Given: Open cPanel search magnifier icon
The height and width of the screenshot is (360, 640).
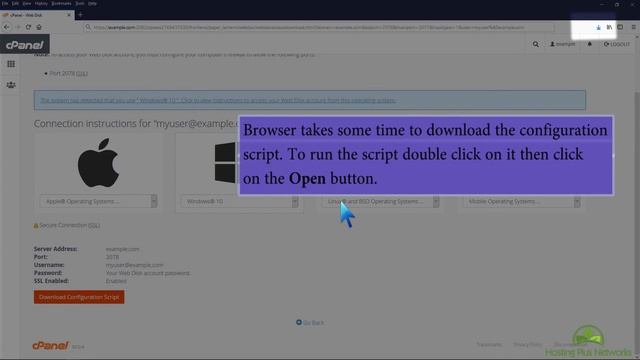Looking at the screenshot, I should (536, 44).
